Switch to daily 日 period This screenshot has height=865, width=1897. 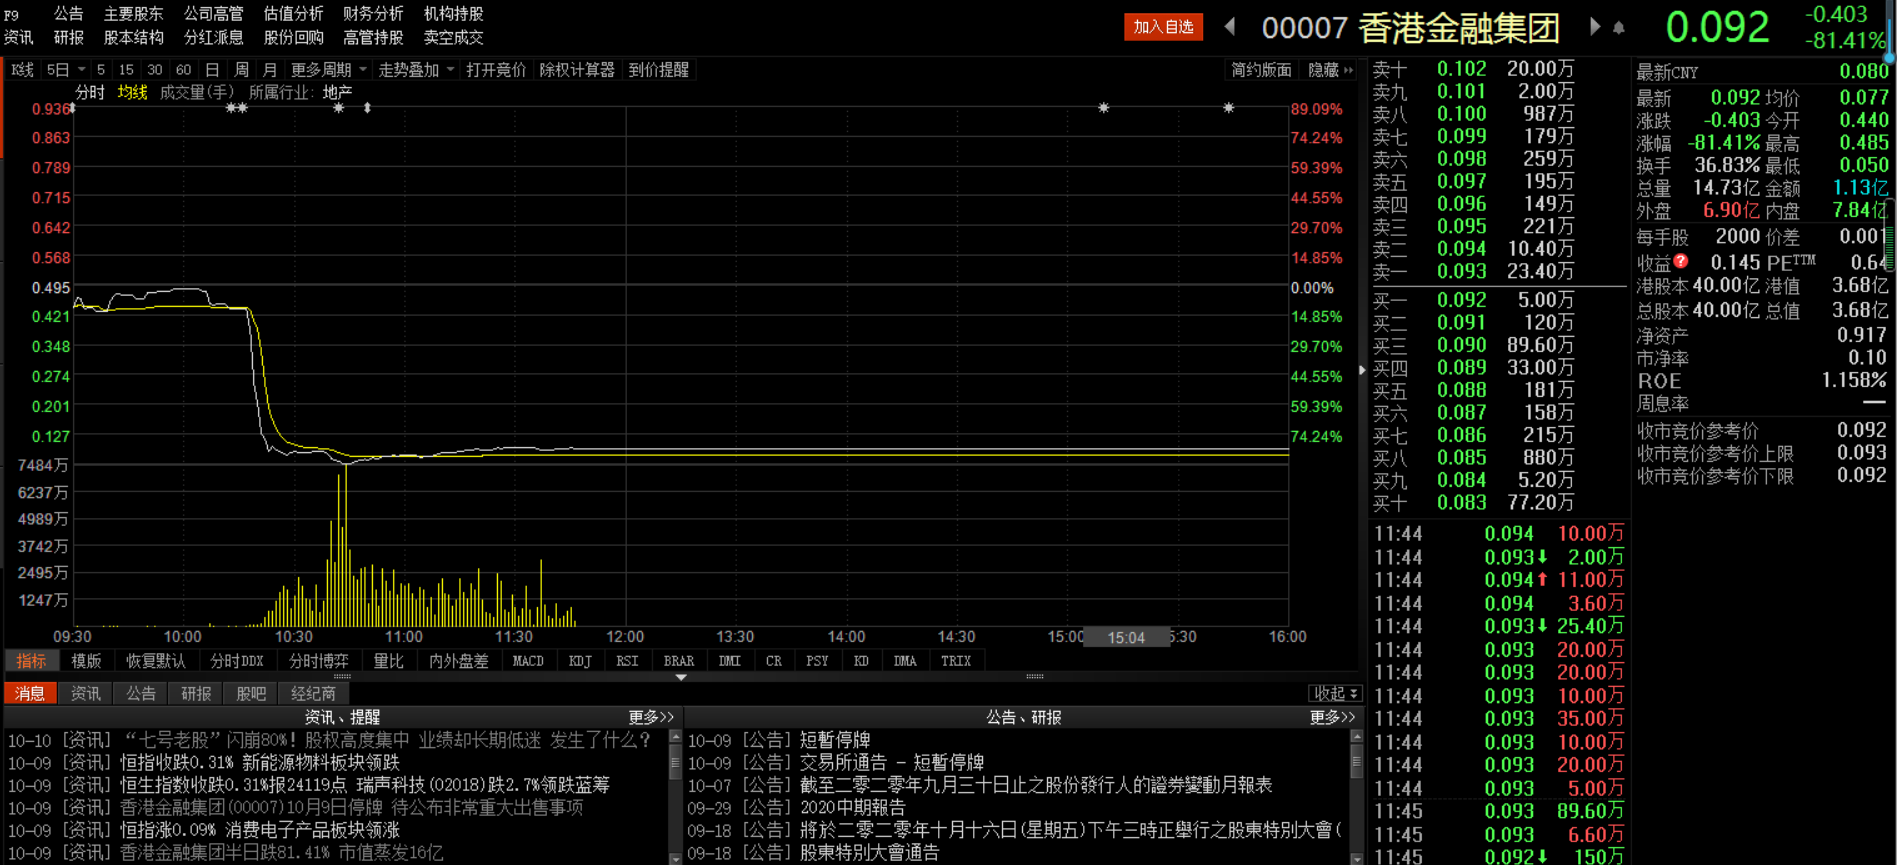click(212, 70)
